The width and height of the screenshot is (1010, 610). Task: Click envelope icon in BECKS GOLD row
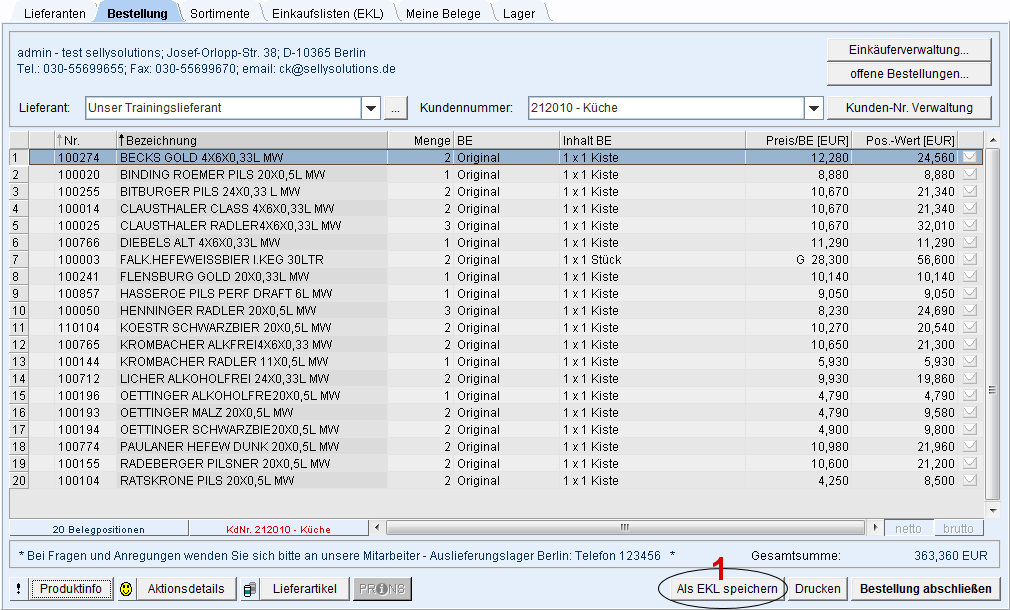pos(970,157)
